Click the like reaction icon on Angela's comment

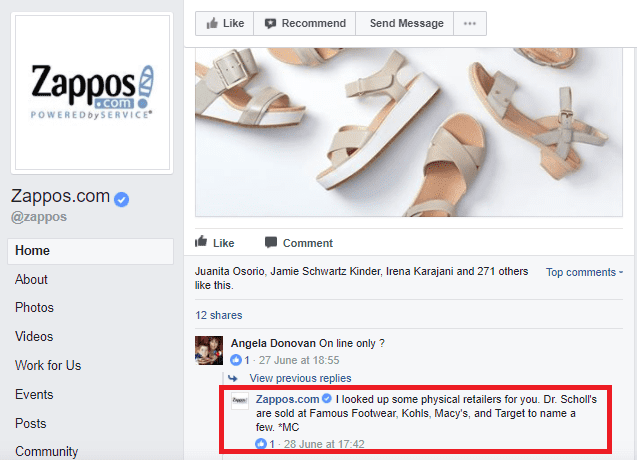237,360
